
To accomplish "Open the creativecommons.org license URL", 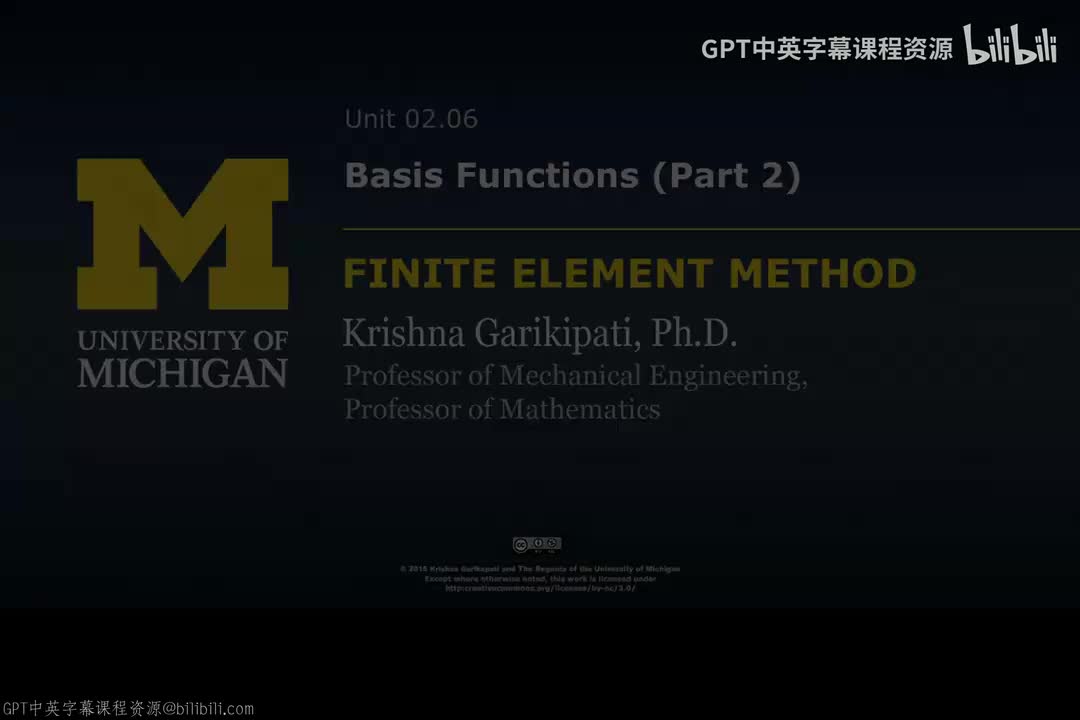I will tap(540, 588).
